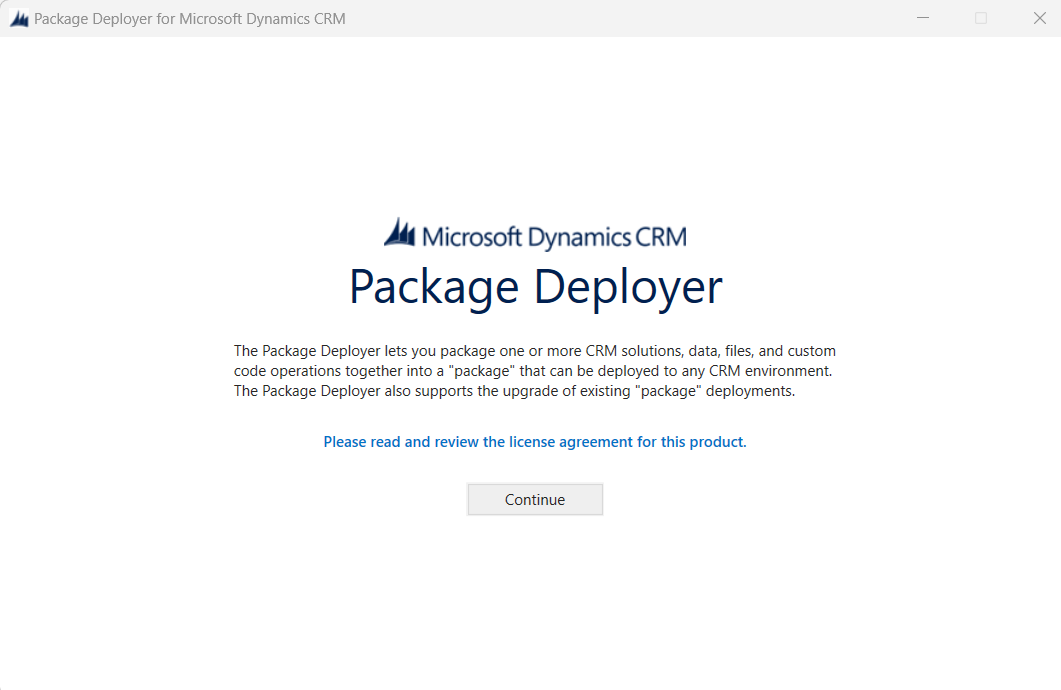
Task: Click the Package Deployer description paragraph
Action: tap(535, 371)
